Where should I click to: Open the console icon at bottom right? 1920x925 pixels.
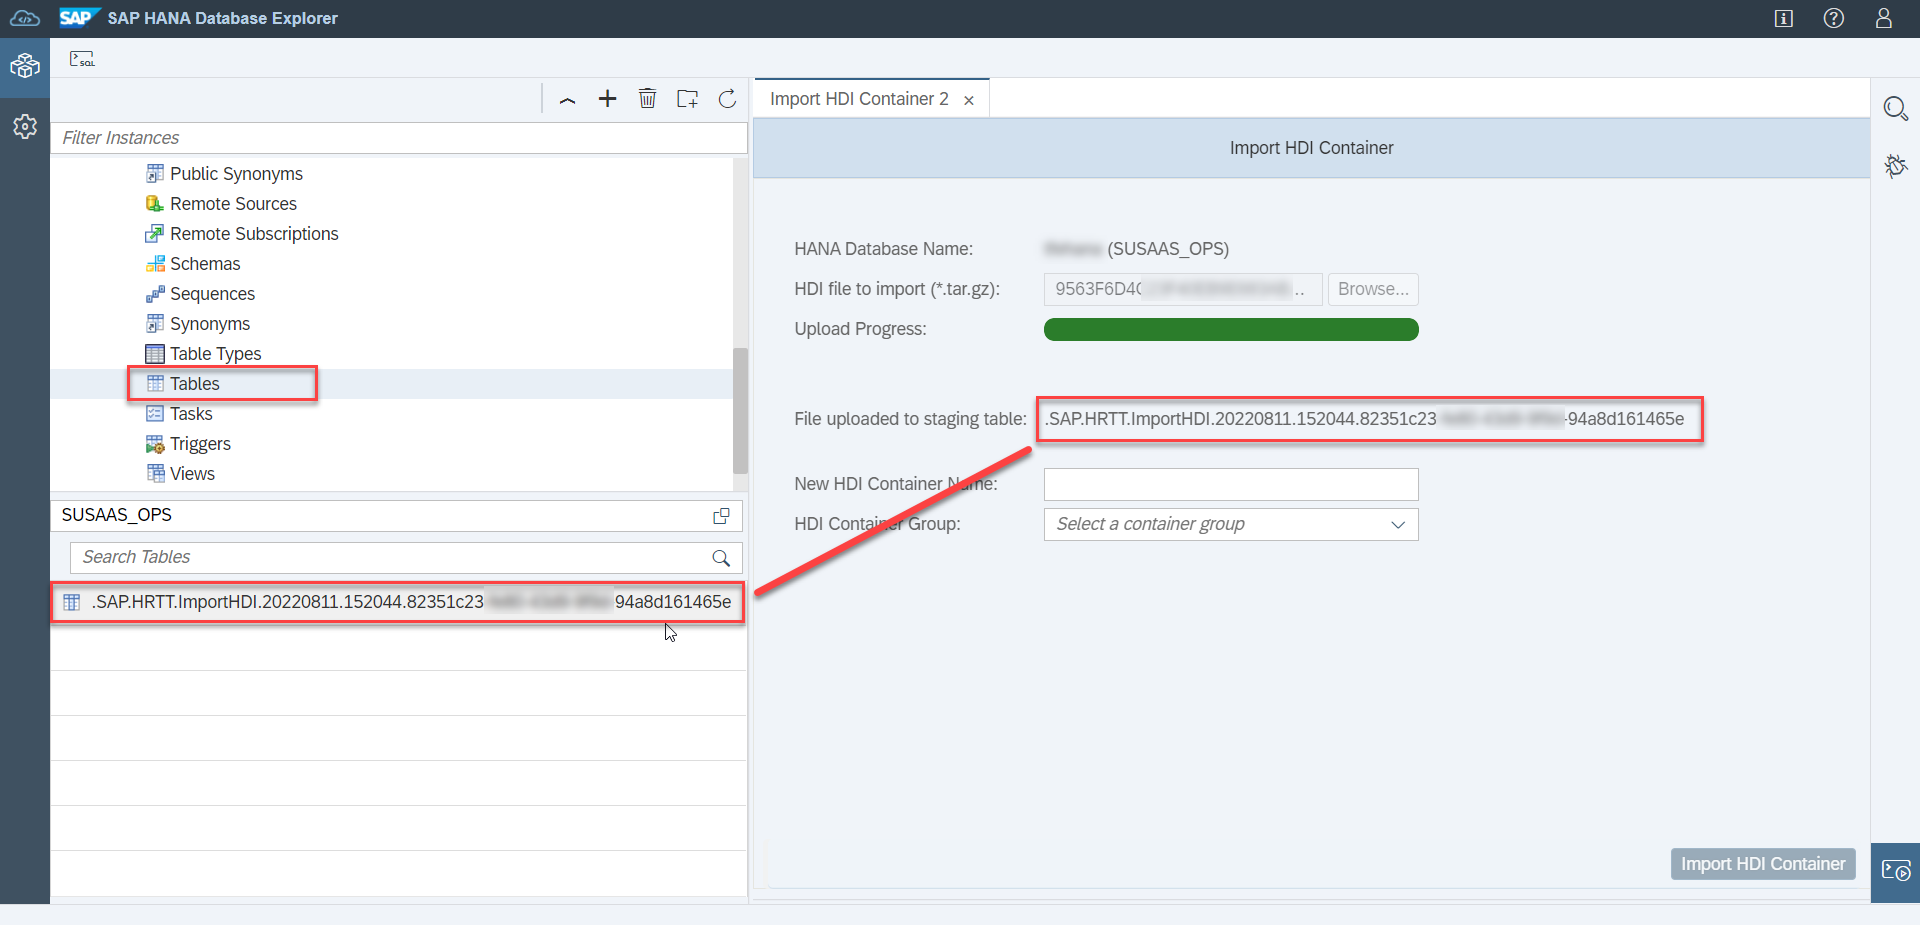pos(1895,872)
